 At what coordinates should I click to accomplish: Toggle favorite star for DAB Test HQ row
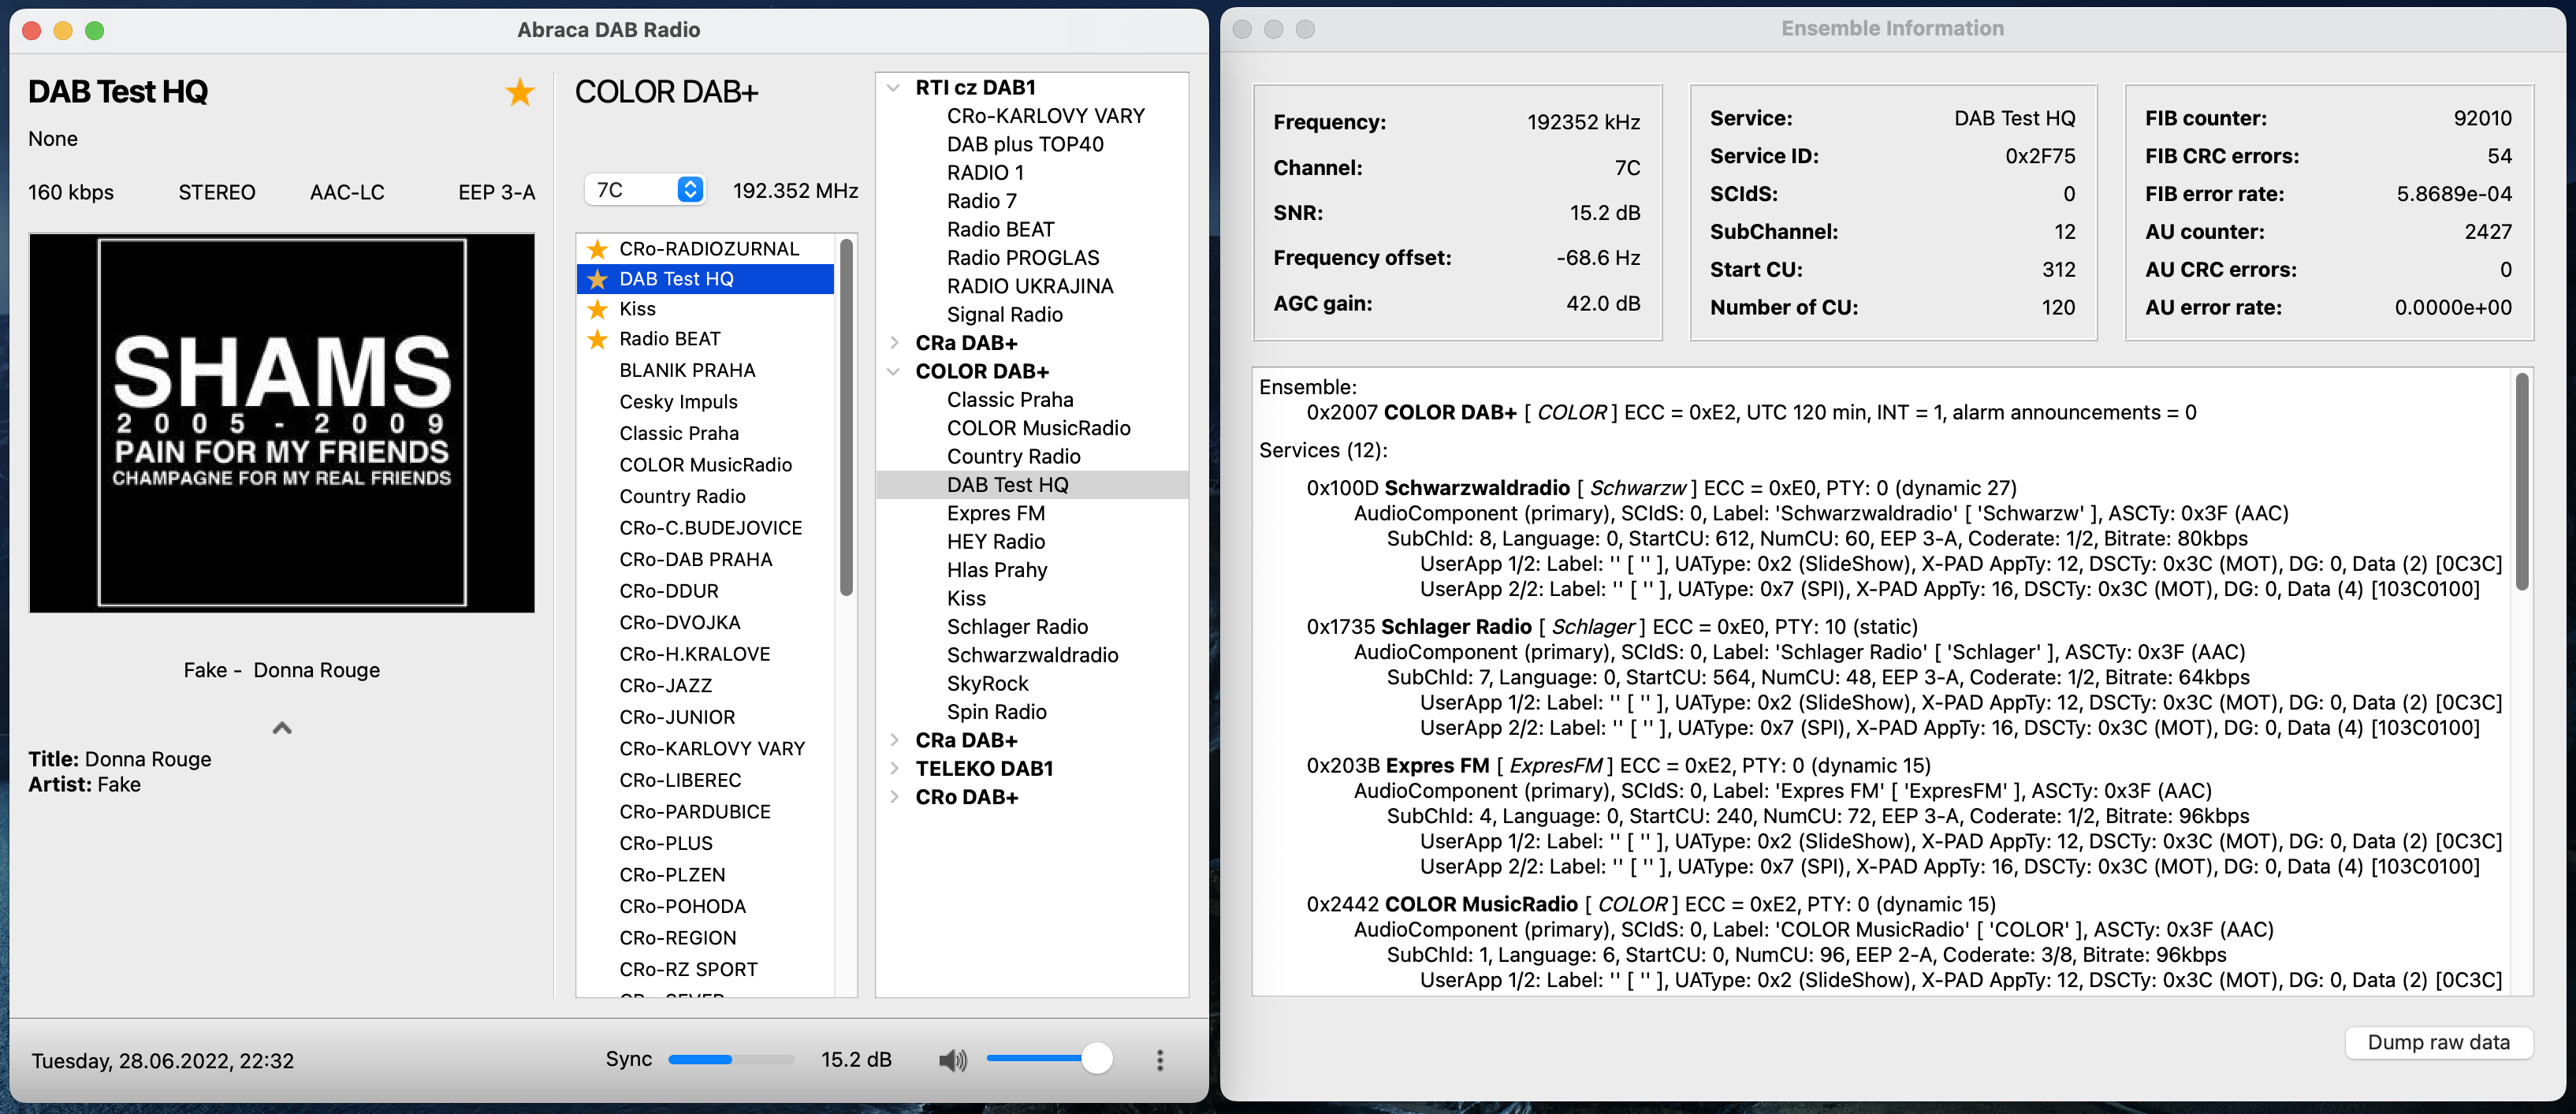point(598,278)
